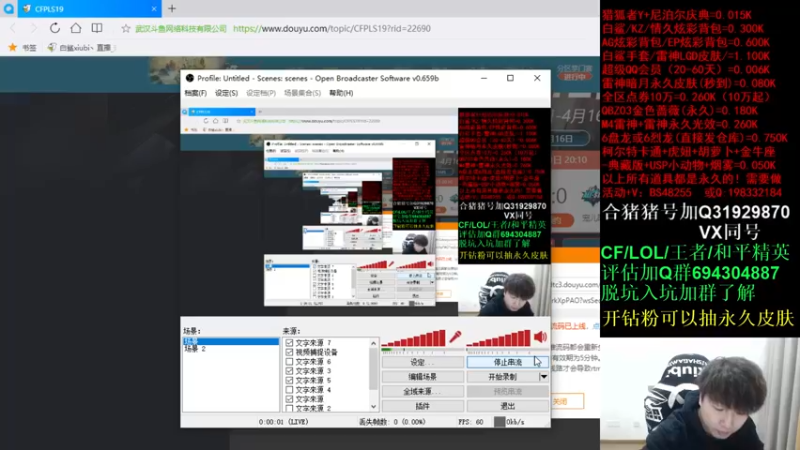Open OBS 设定... settings button

coord(422,362)
